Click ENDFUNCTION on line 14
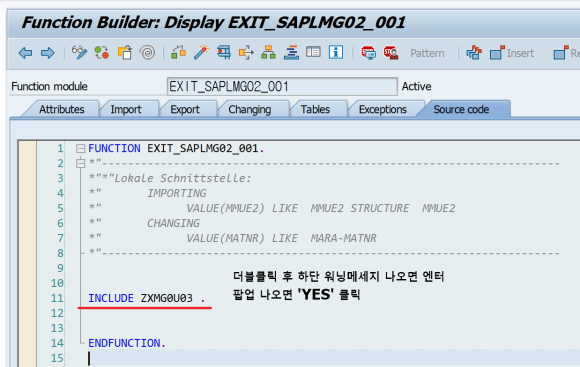 124,343
